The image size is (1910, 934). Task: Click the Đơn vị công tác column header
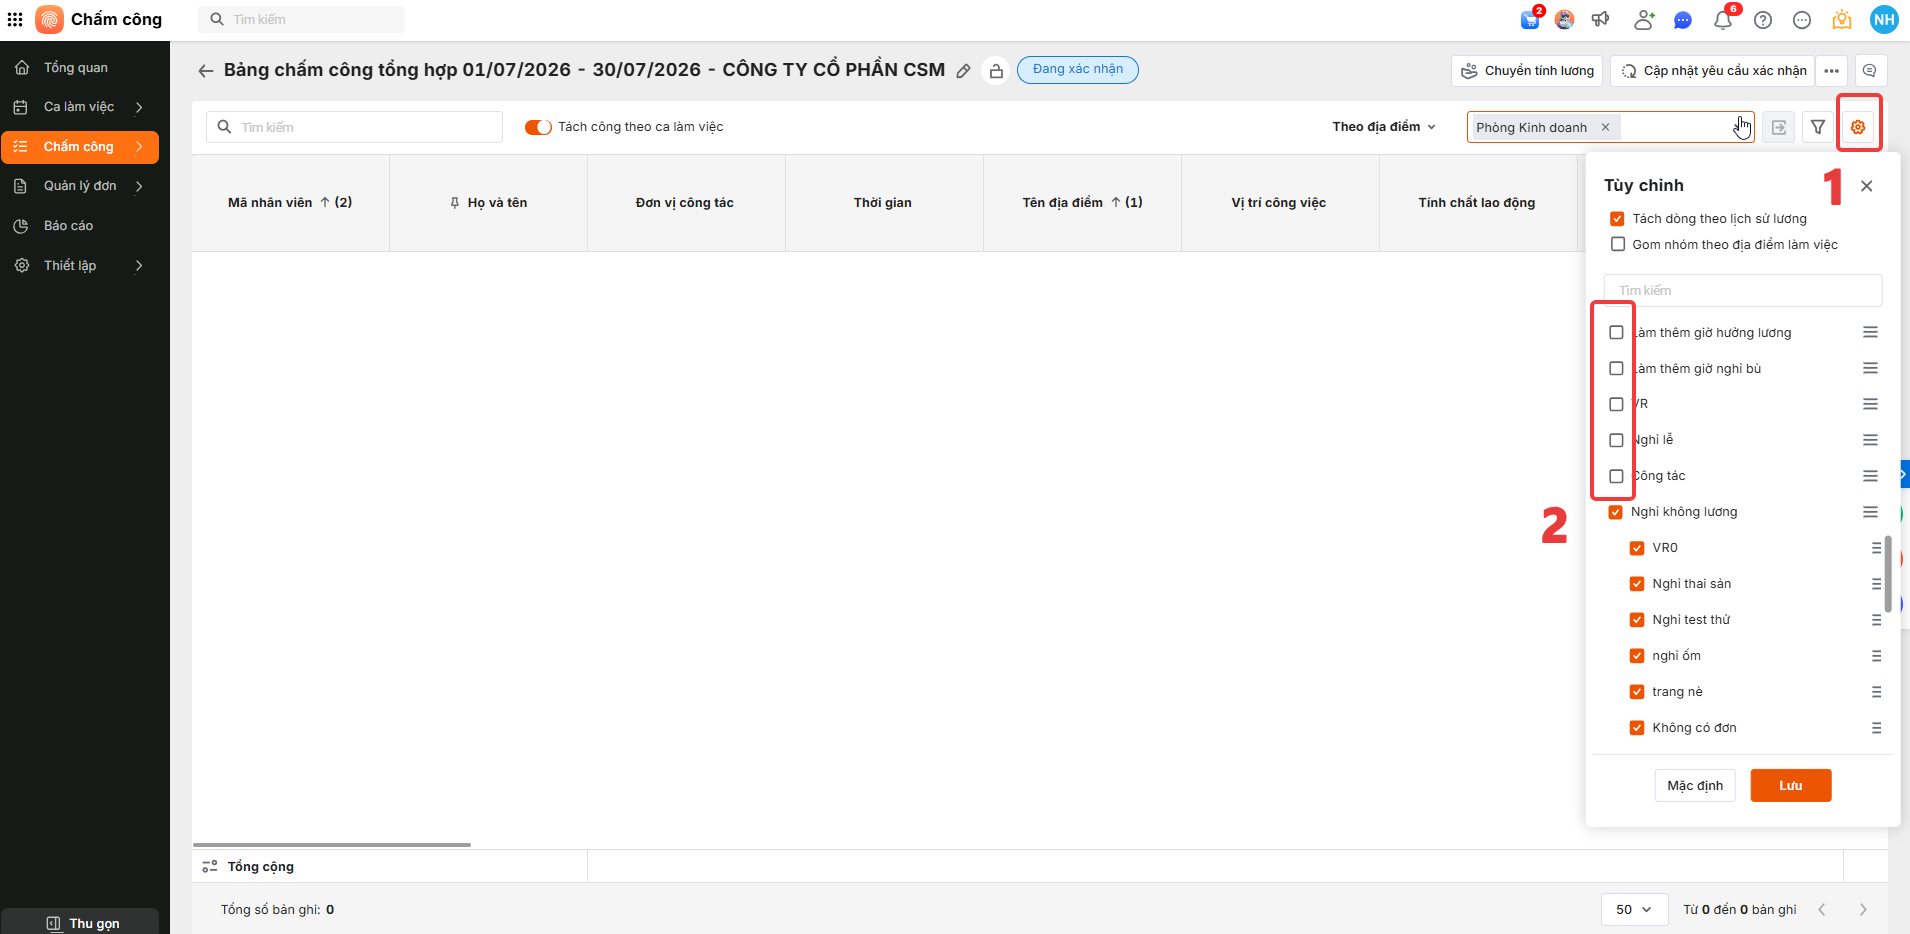[x=685, y=203]
